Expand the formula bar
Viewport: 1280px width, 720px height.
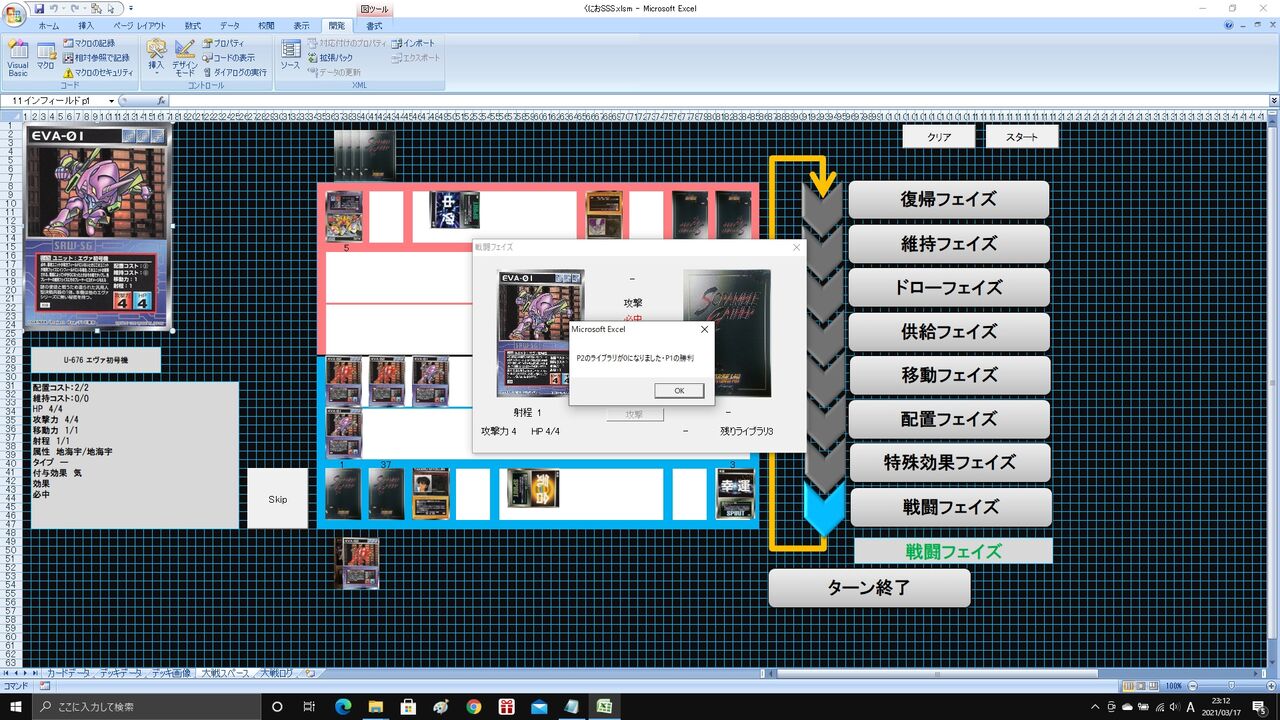[1274, 101]
